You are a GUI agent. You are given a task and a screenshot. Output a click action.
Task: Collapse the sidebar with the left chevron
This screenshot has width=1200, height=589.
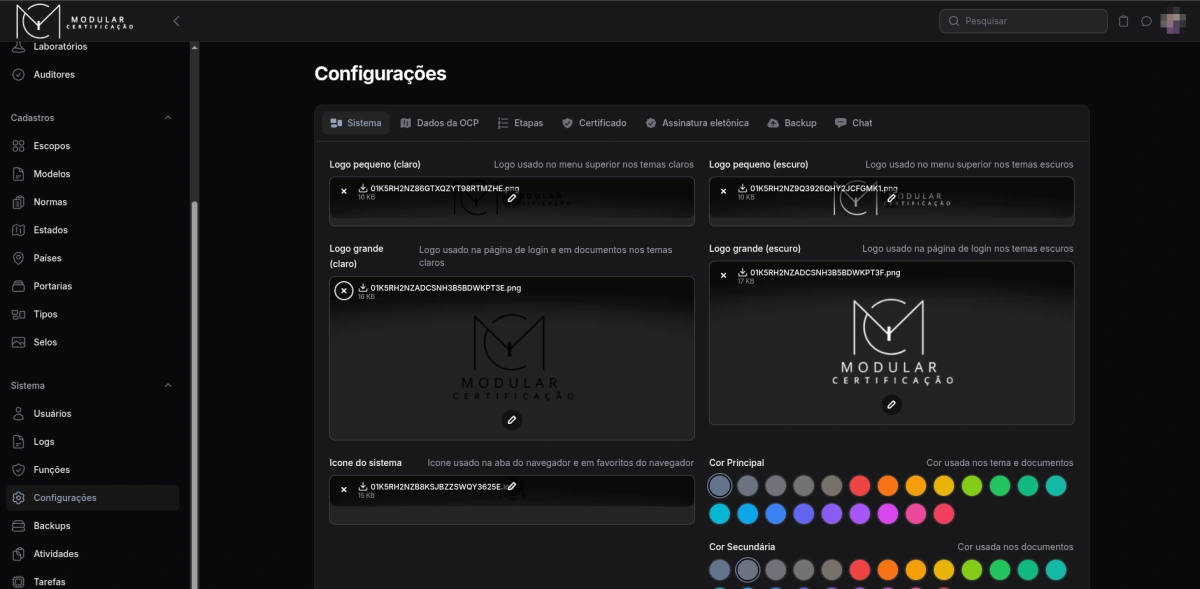click(x=176, y=19)
